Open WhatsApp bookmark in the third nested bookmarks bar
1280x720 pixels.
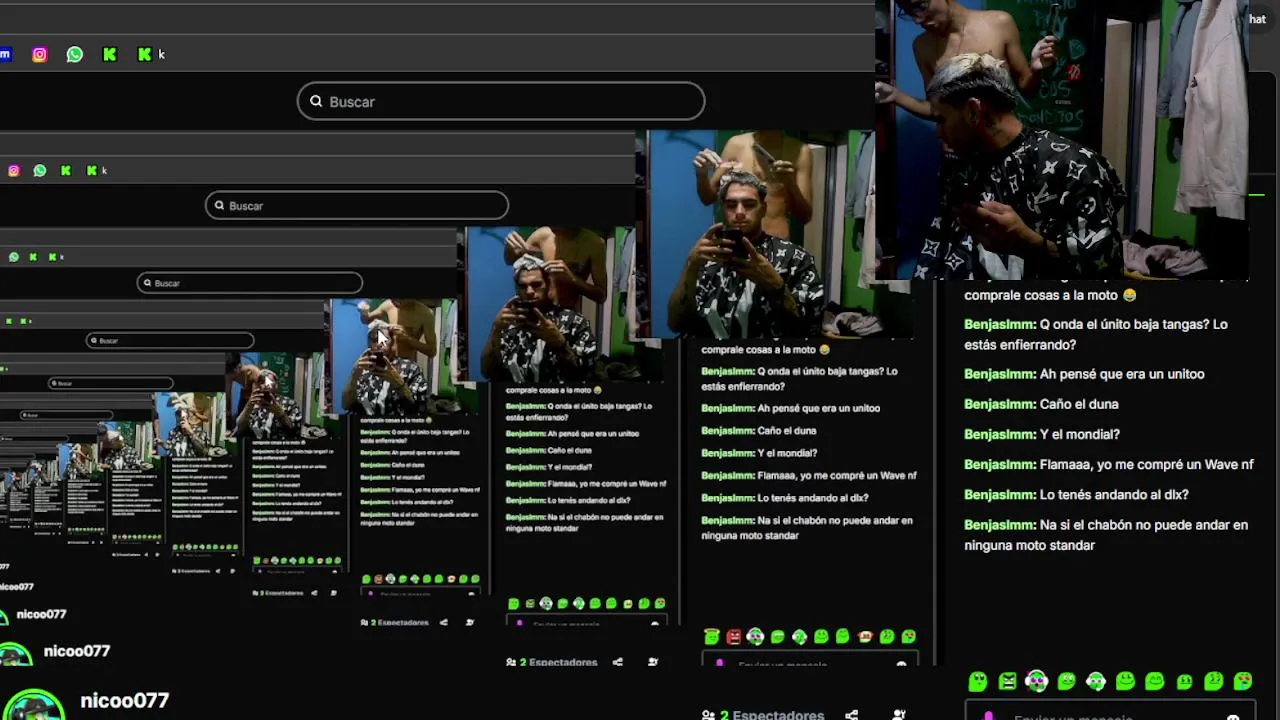click(14, 257)
